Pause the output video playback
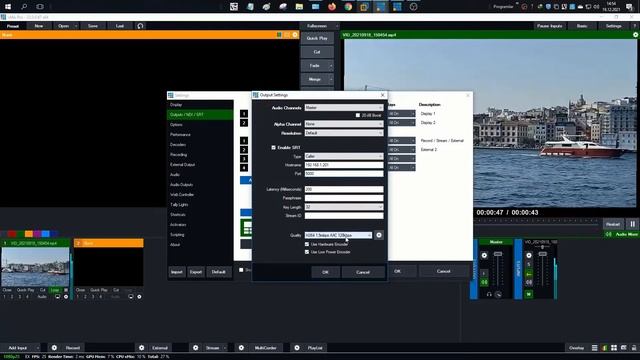The width and height of the screenshot is (640, 360). pos(632,224)
